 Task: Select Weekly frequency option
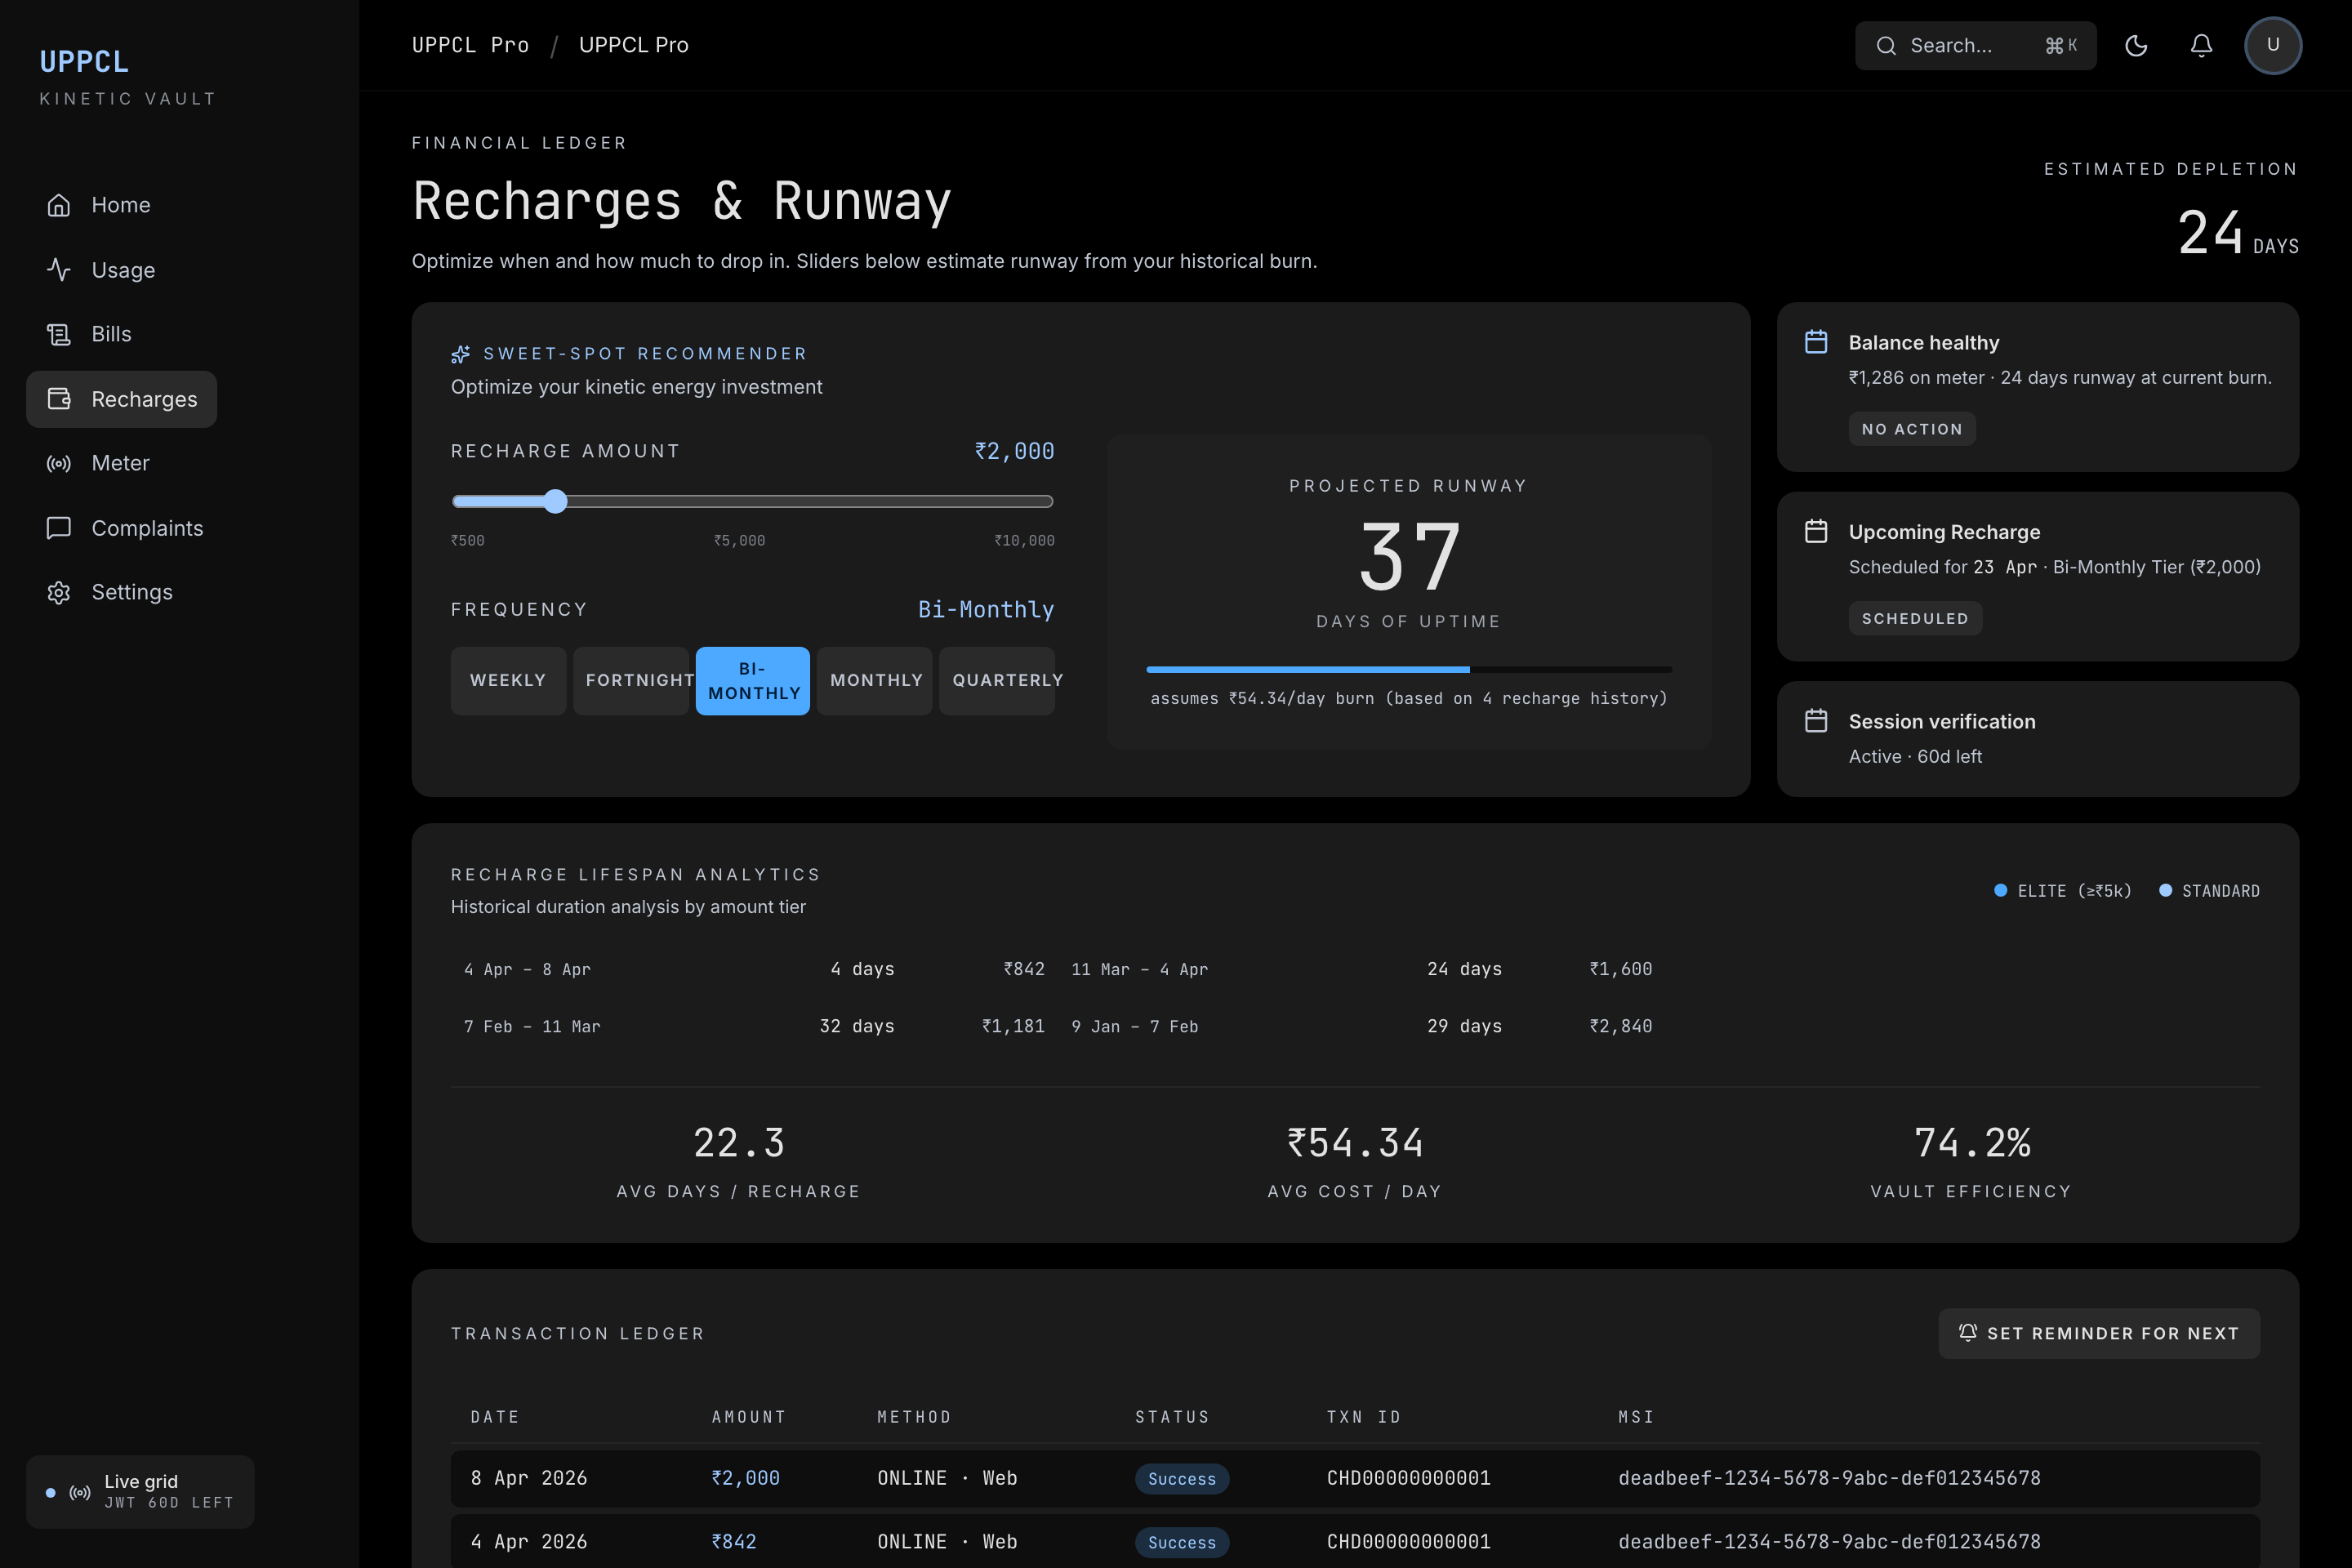[x=508, y=680]
